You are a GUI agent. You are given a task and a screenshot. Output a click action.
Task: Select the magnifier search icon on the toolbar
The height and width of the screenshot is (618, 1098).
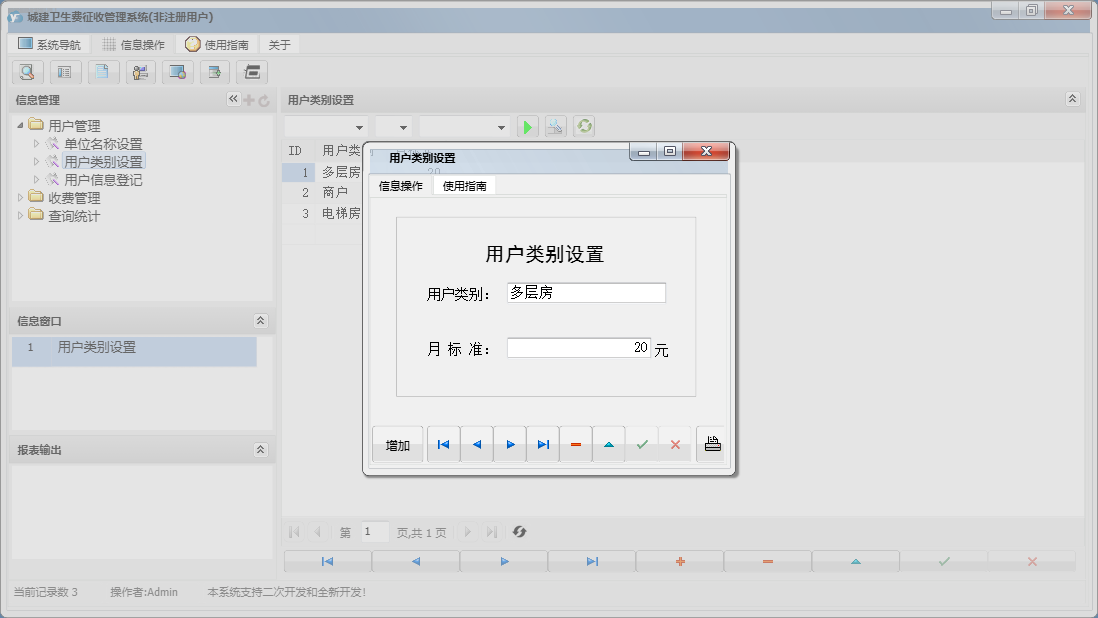27,72
